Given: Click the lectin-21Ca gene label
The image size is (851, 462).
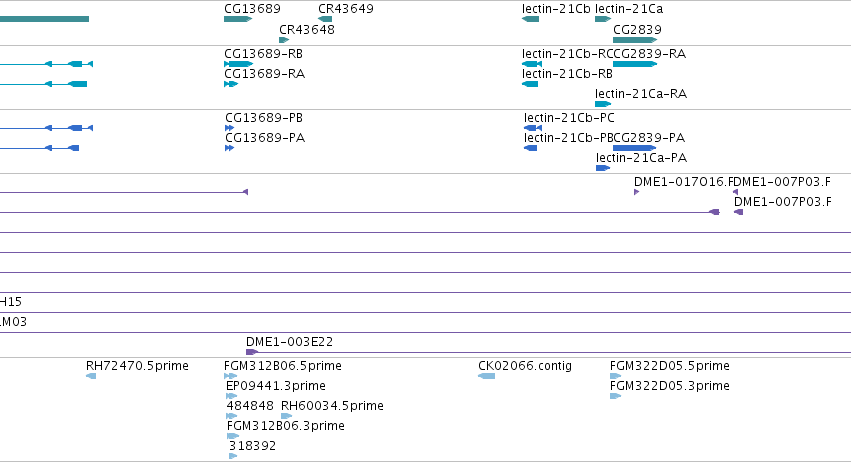Looking at the screenshot, I should (x=629, y=9).
